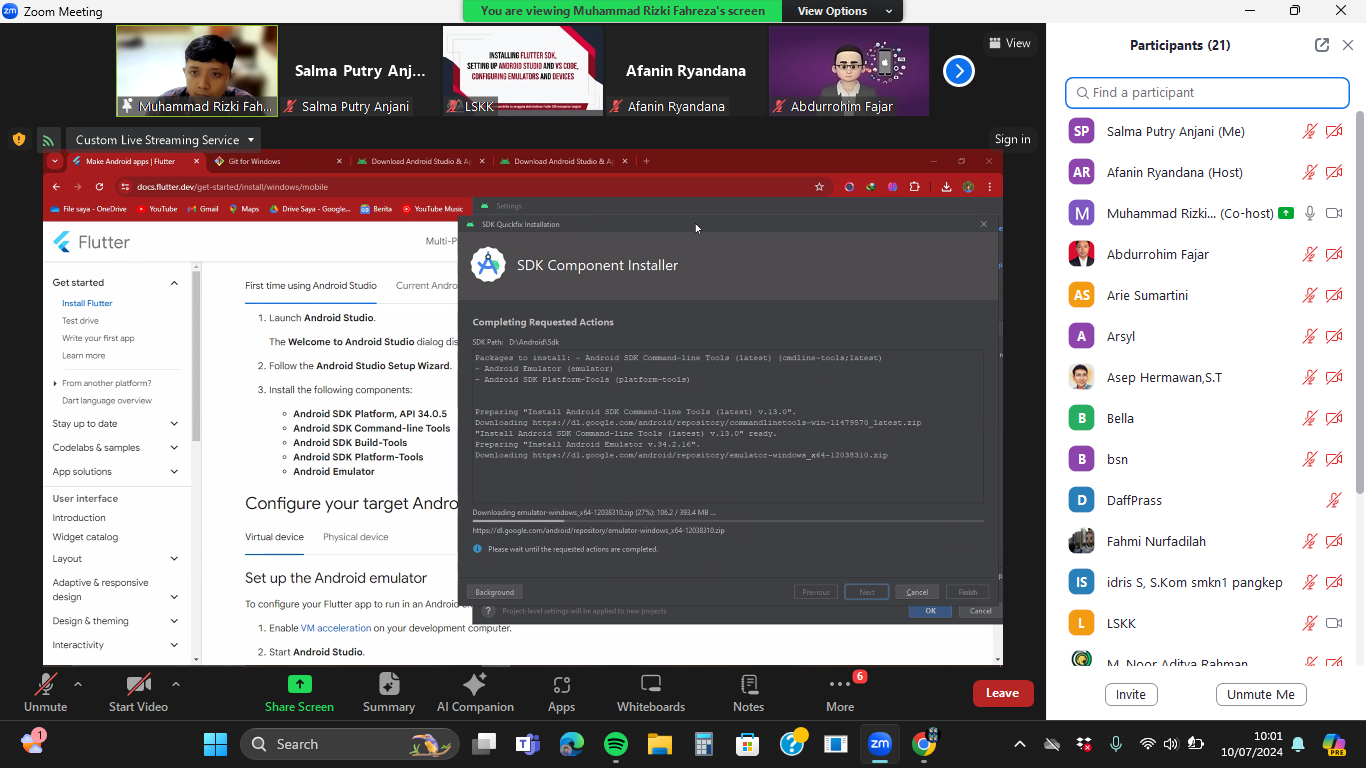Click the encryption shield icon
Screen dimensions: 1366x768
pos(19,140)
